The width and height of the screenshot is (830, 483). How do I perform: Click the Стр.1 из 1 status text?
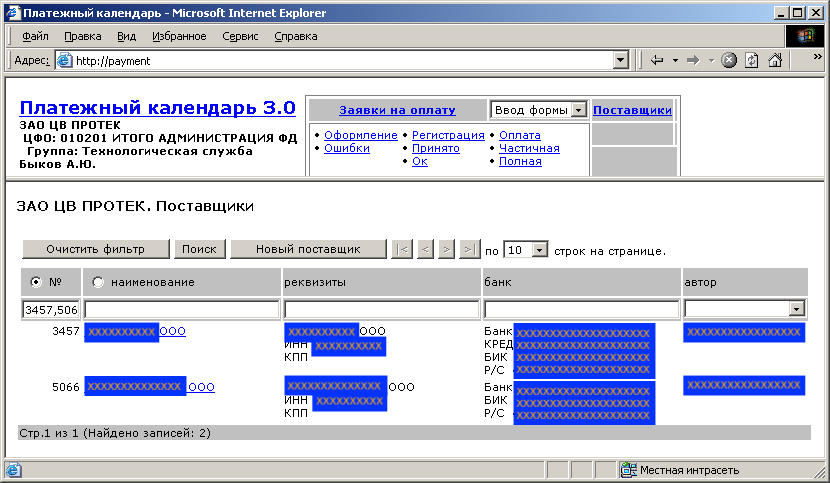[115, 433]
